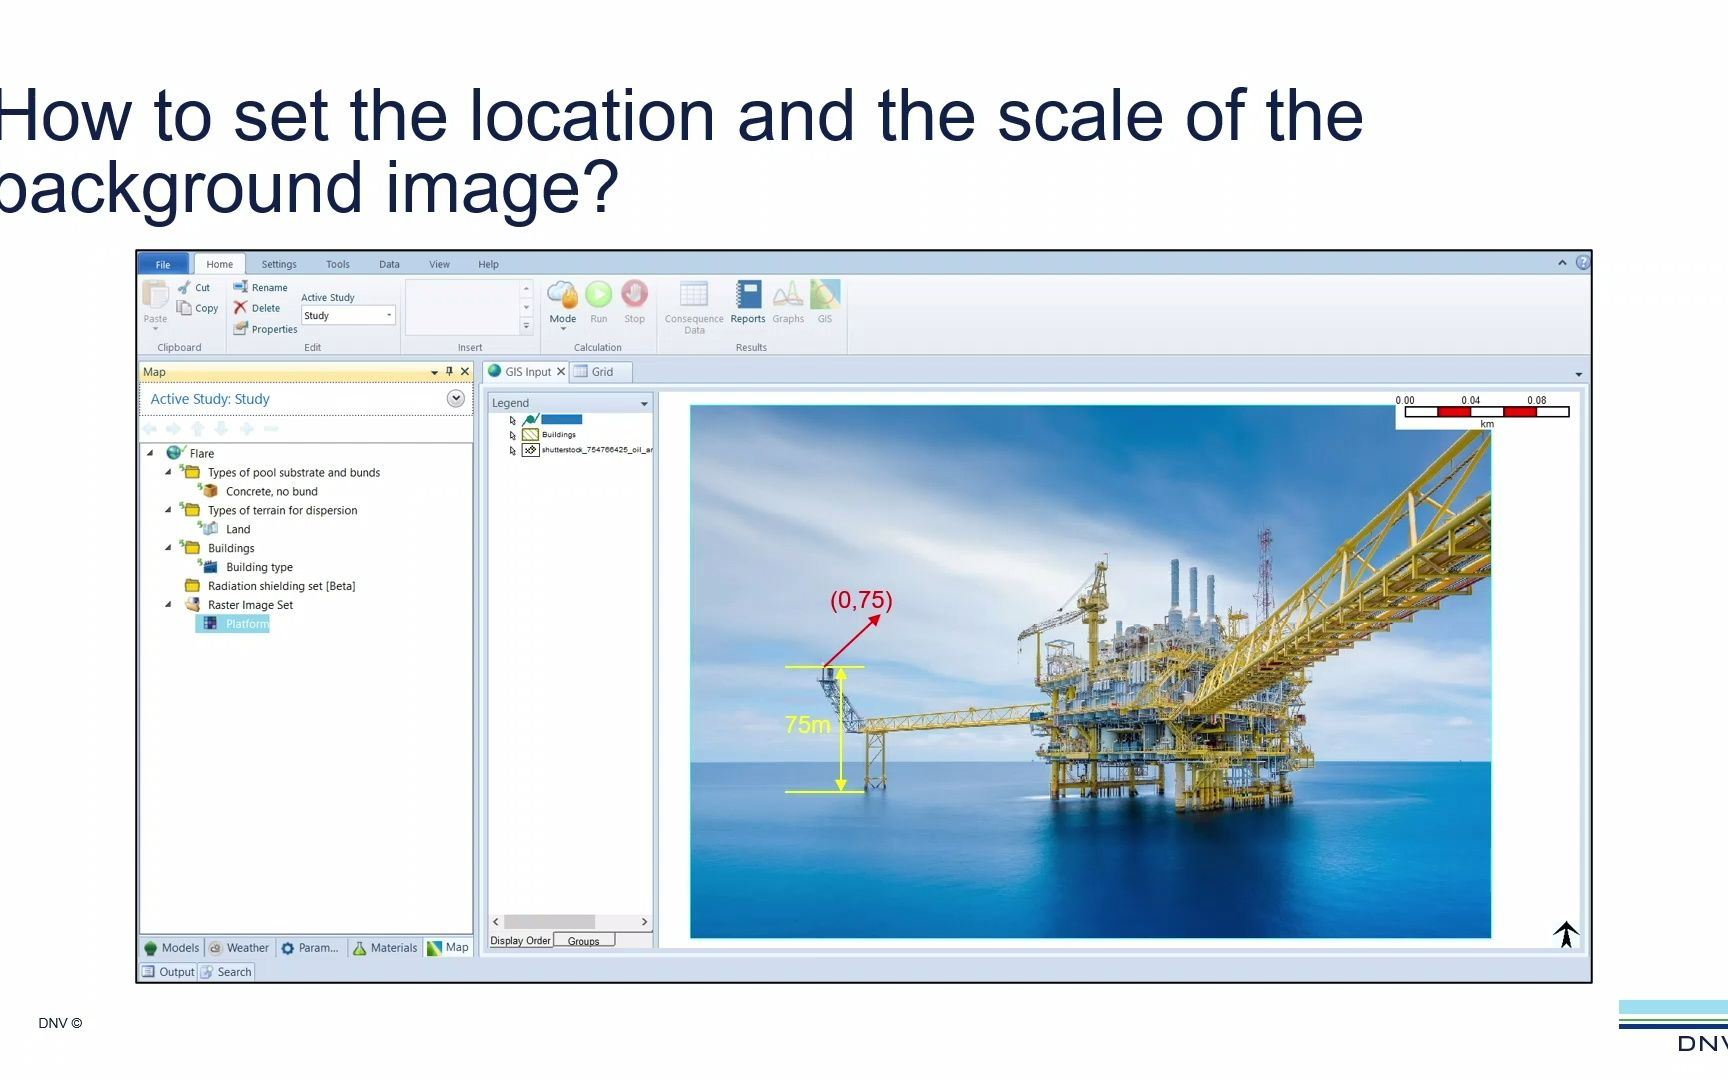Click the green Run icon

(598, 294)
